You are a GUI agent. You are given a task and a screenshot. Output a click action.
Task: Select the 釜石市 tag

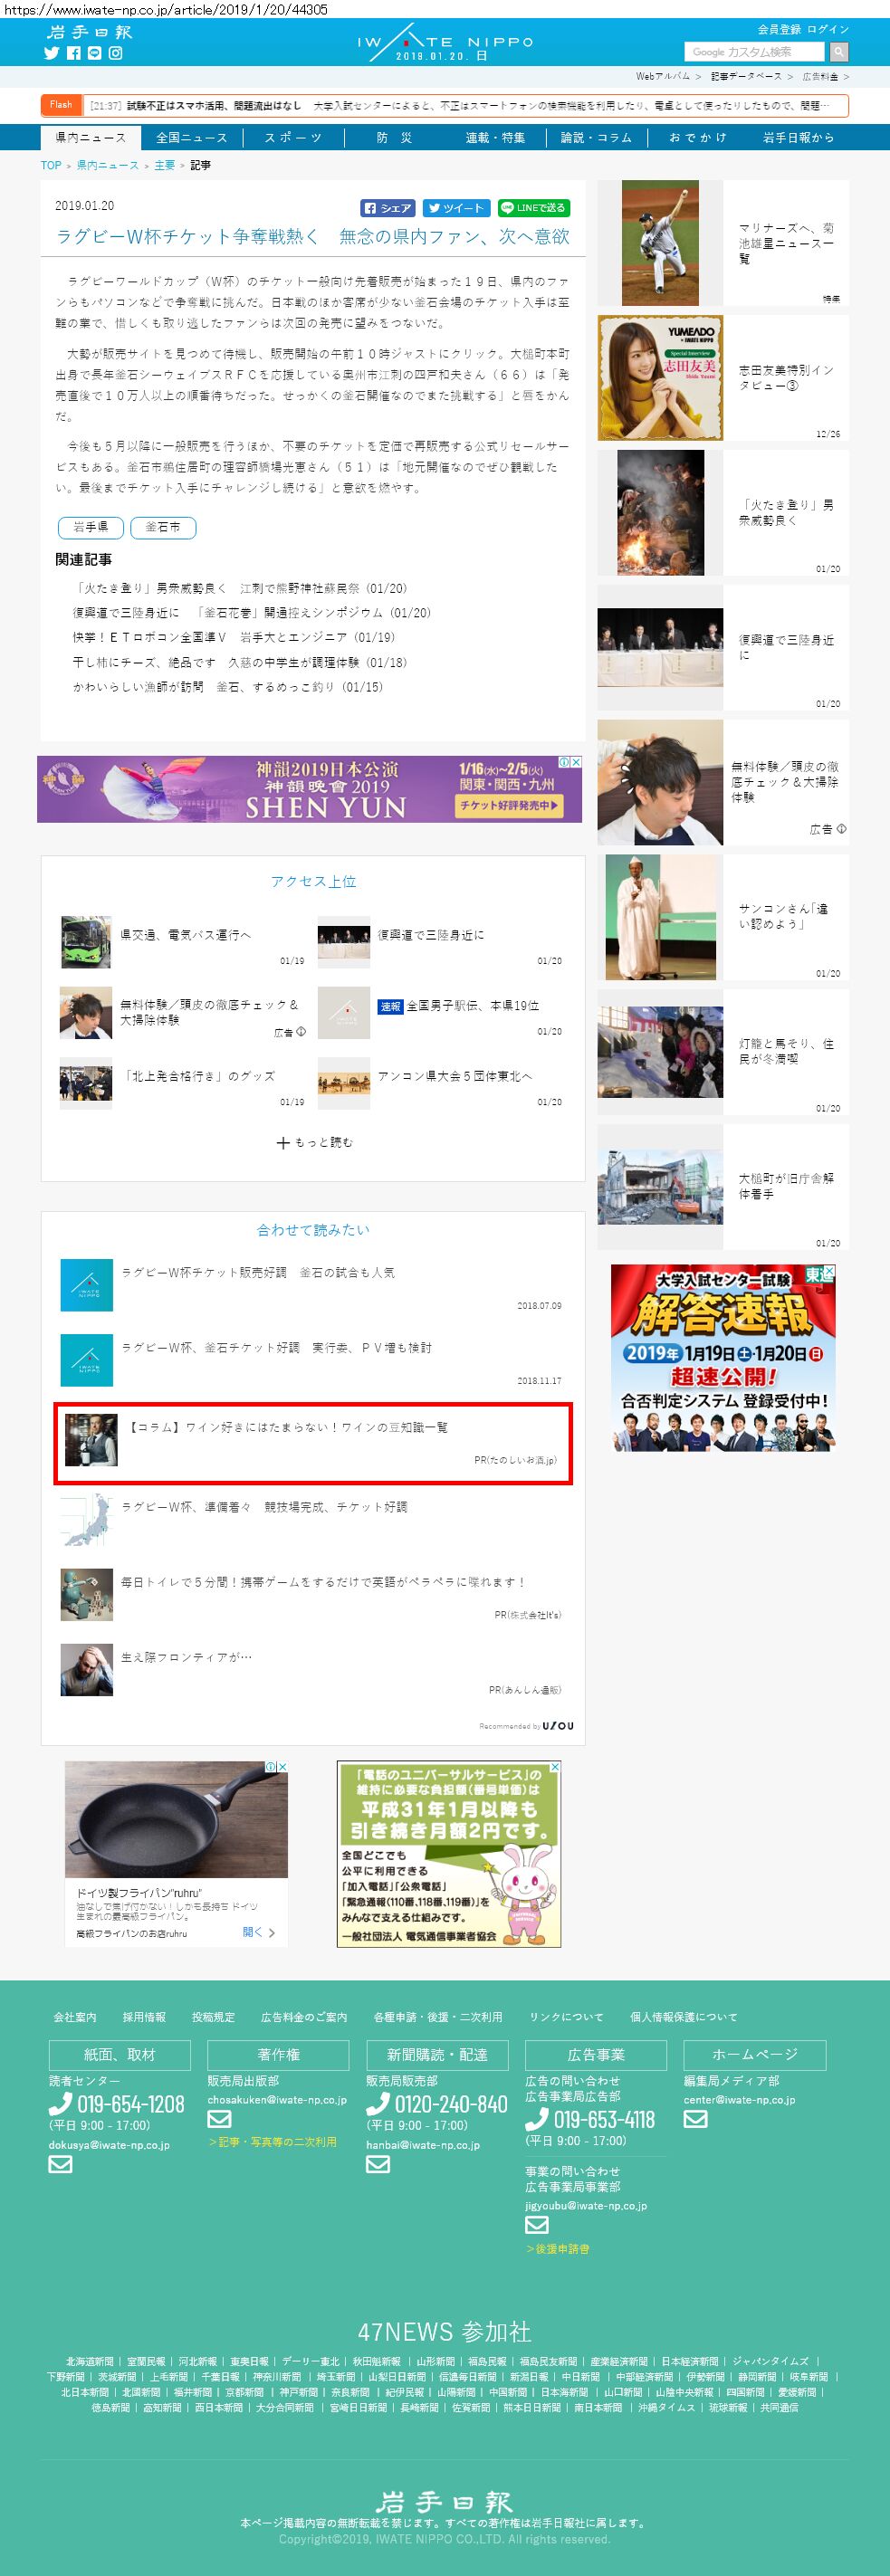pyautogui.click(x=163, y=527)
